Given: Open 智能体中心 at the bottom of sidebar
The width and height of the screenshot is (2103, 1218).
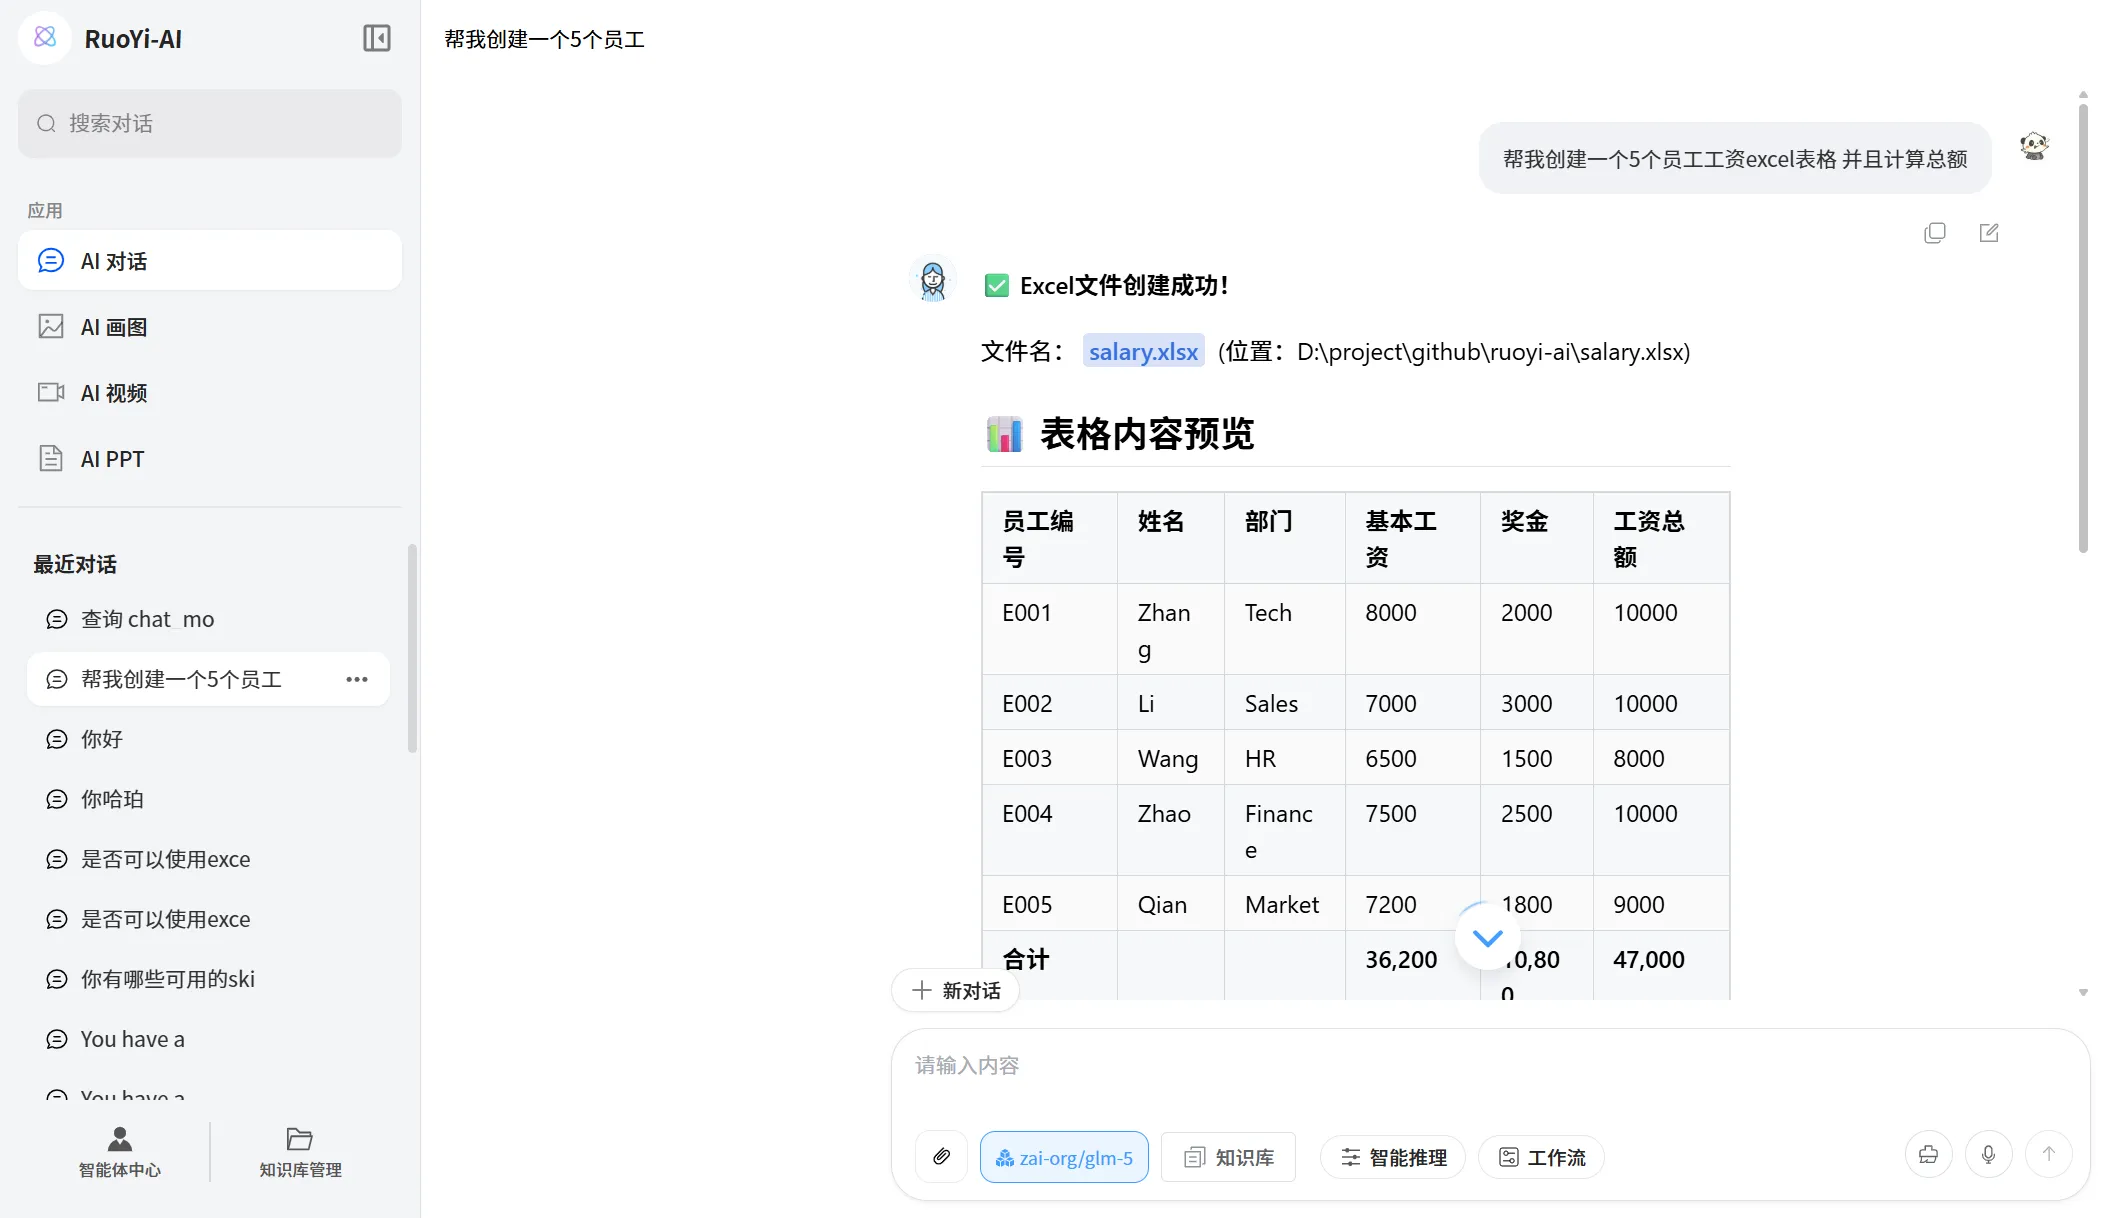Looking at the screenshot, I should coord(119,1152).
